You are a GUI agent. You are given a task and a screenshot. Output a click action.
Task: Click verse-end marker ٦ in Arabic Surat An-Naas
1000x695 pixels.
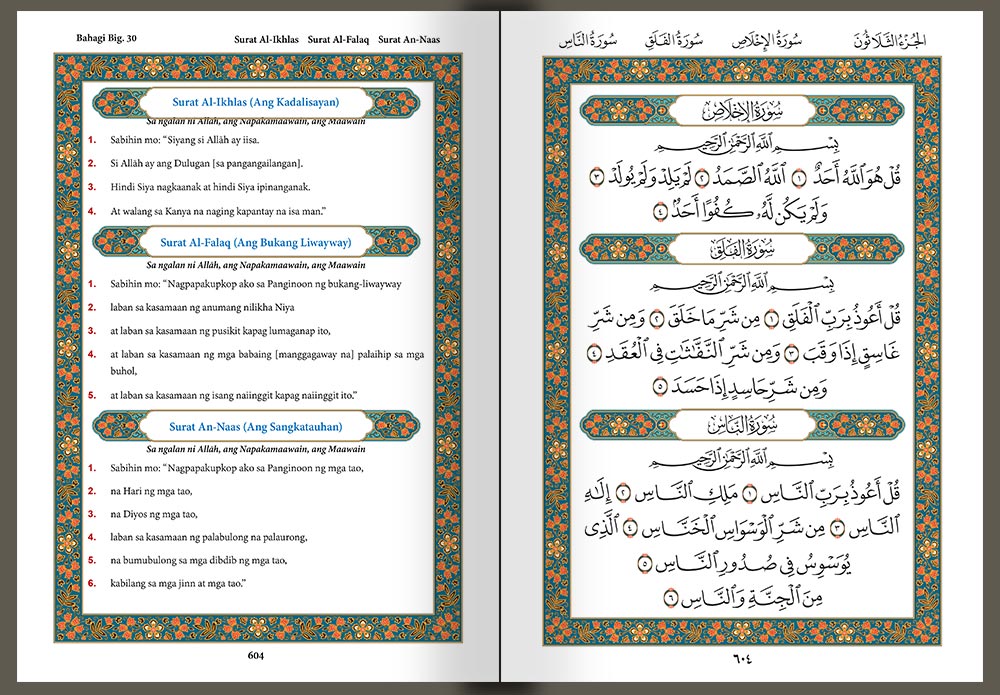pyautogui.click(x=671, y=599)
